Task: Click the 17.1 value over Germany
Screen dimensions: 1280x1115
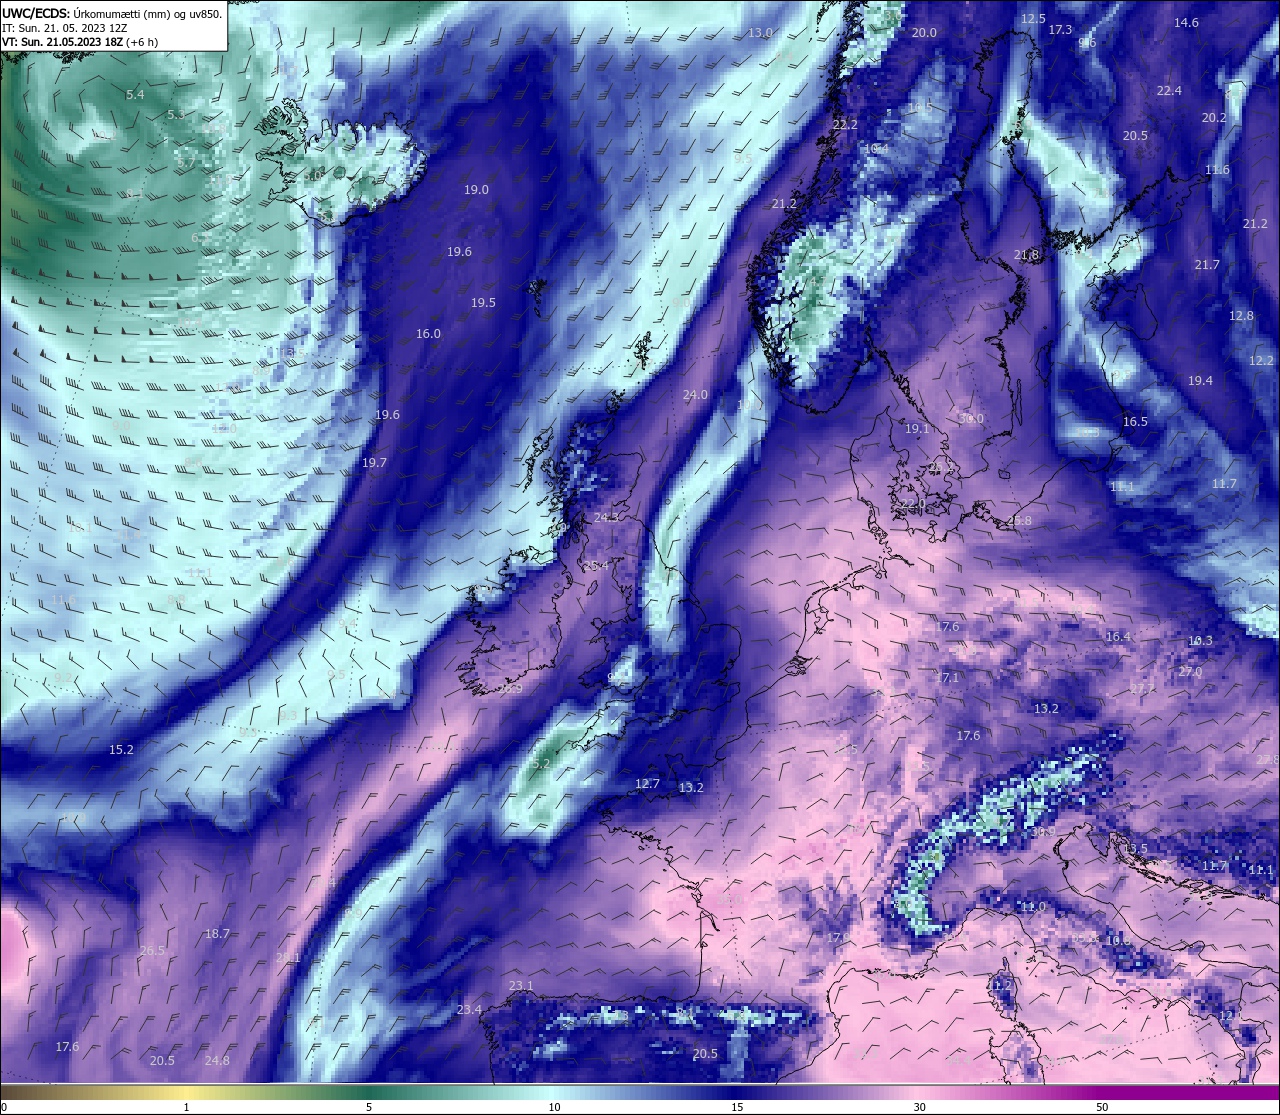Action: click(947, 677)
